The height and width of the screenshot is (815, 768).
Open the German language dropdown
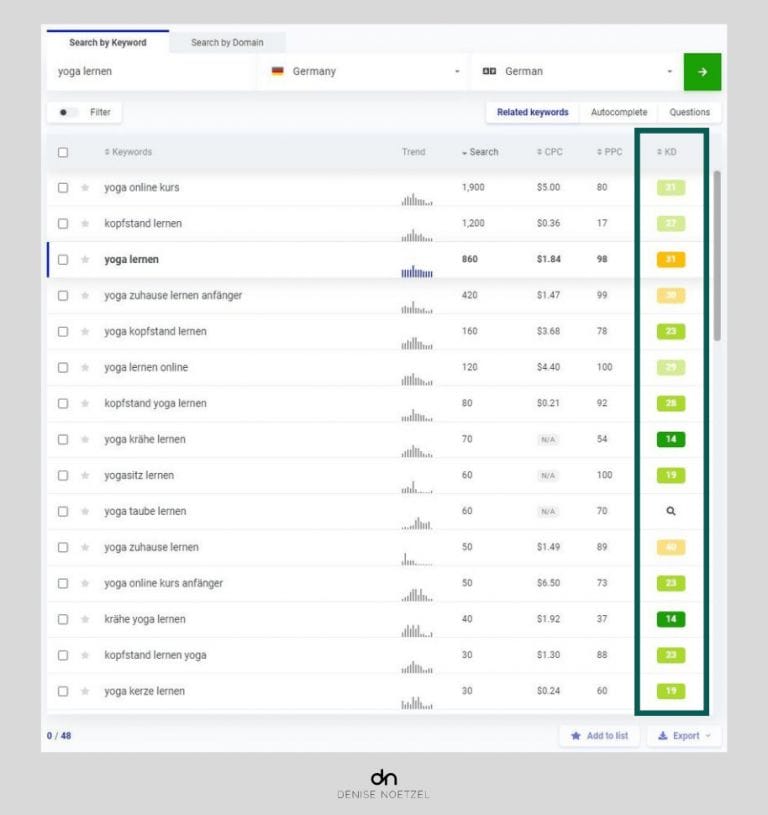(577, 71)
